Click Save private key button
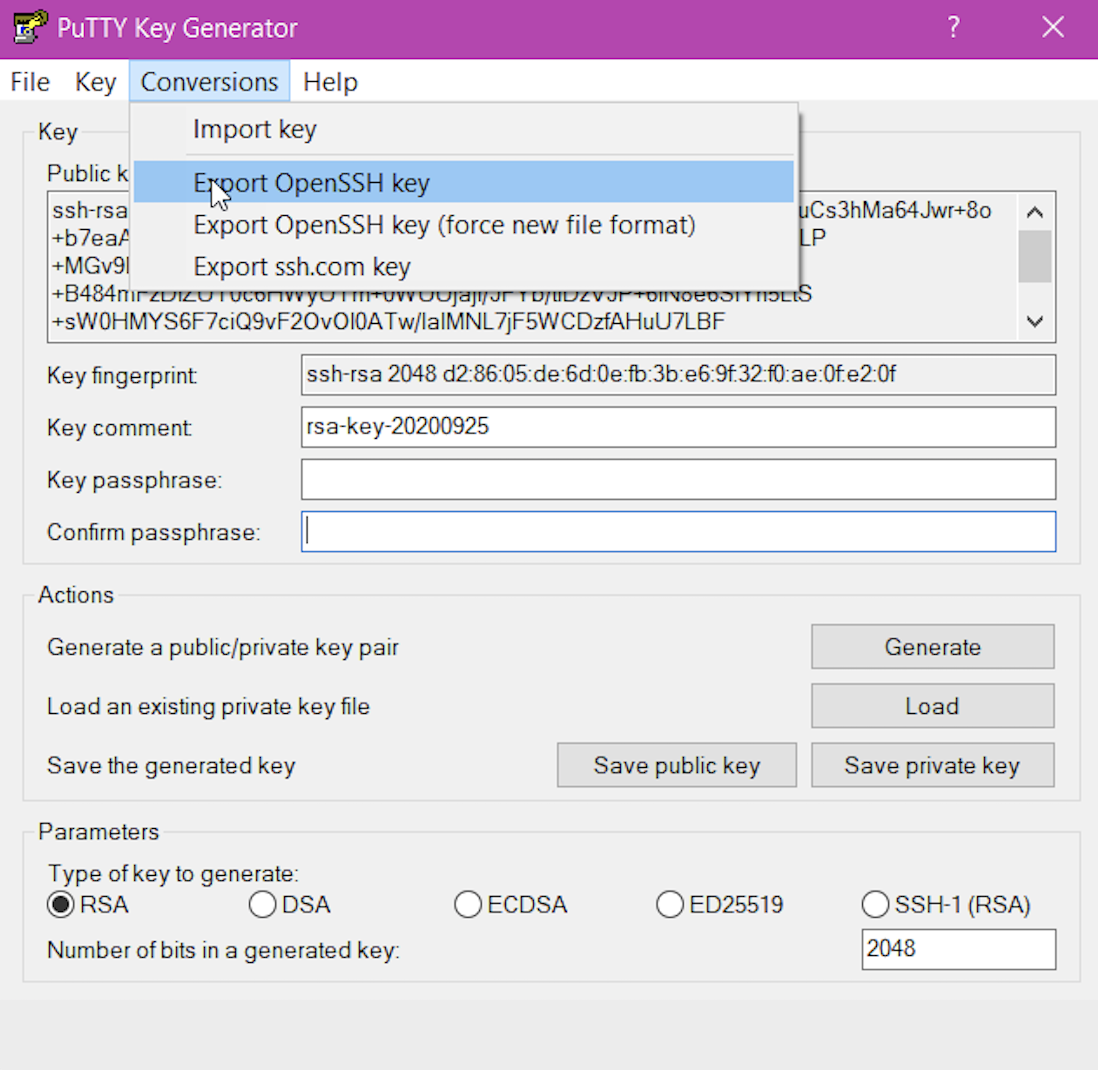Viewport: 1098px width, 1070px height. click(x=932, y=766)
